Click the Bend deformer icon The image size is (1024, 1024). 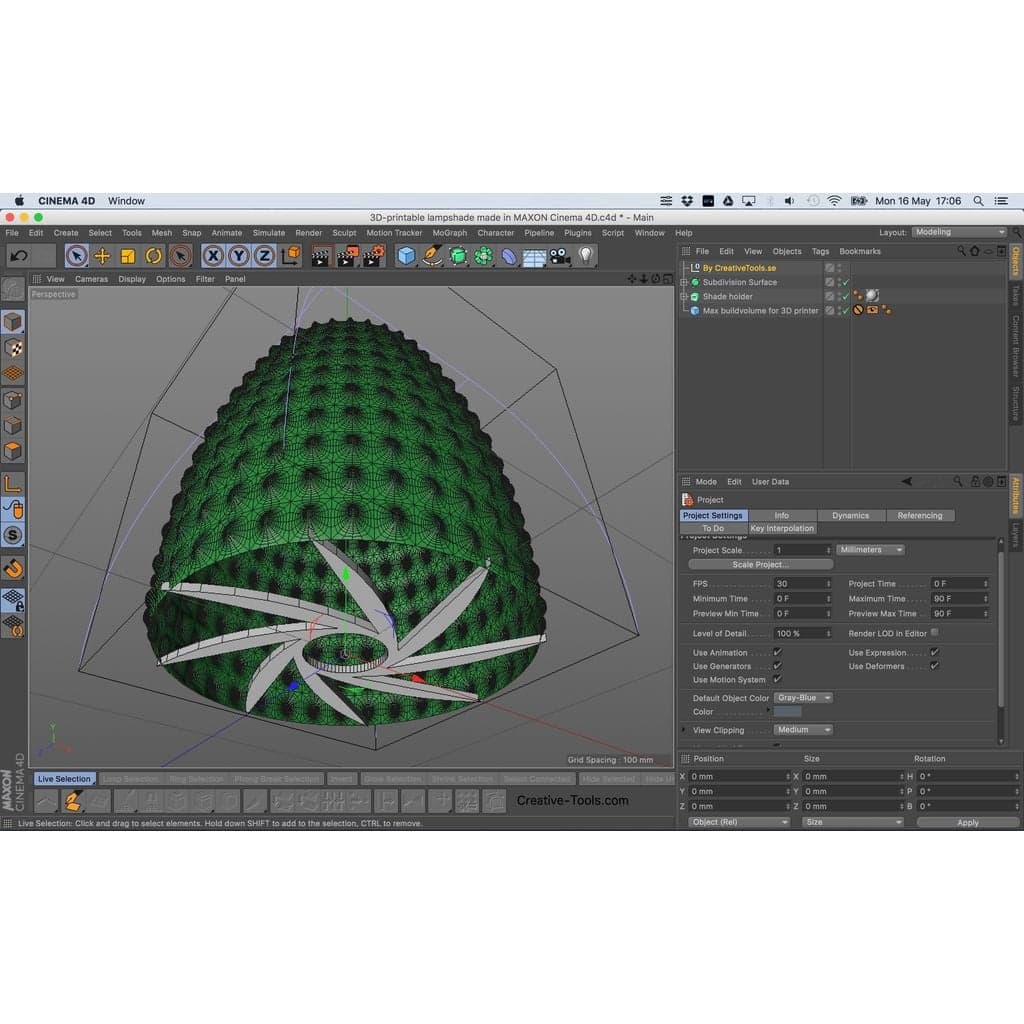(x=509, y=255)
